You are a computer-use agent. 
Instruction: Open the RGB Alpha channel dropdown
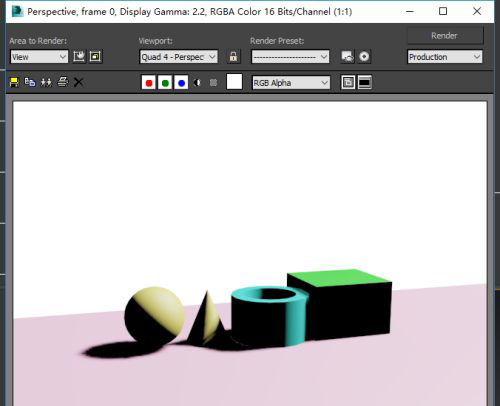(291, 83)
